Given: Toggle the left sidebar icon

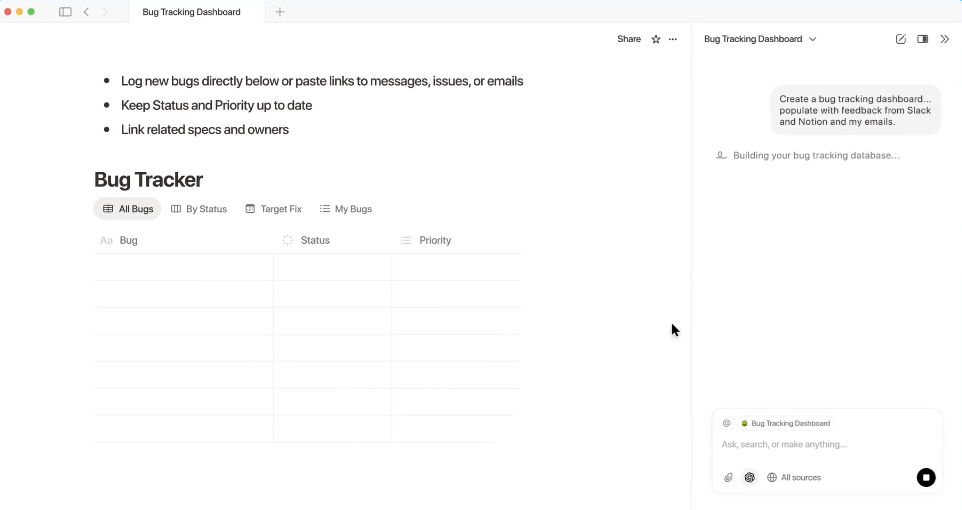Looking at the screenshot, I should coord(65,12).
